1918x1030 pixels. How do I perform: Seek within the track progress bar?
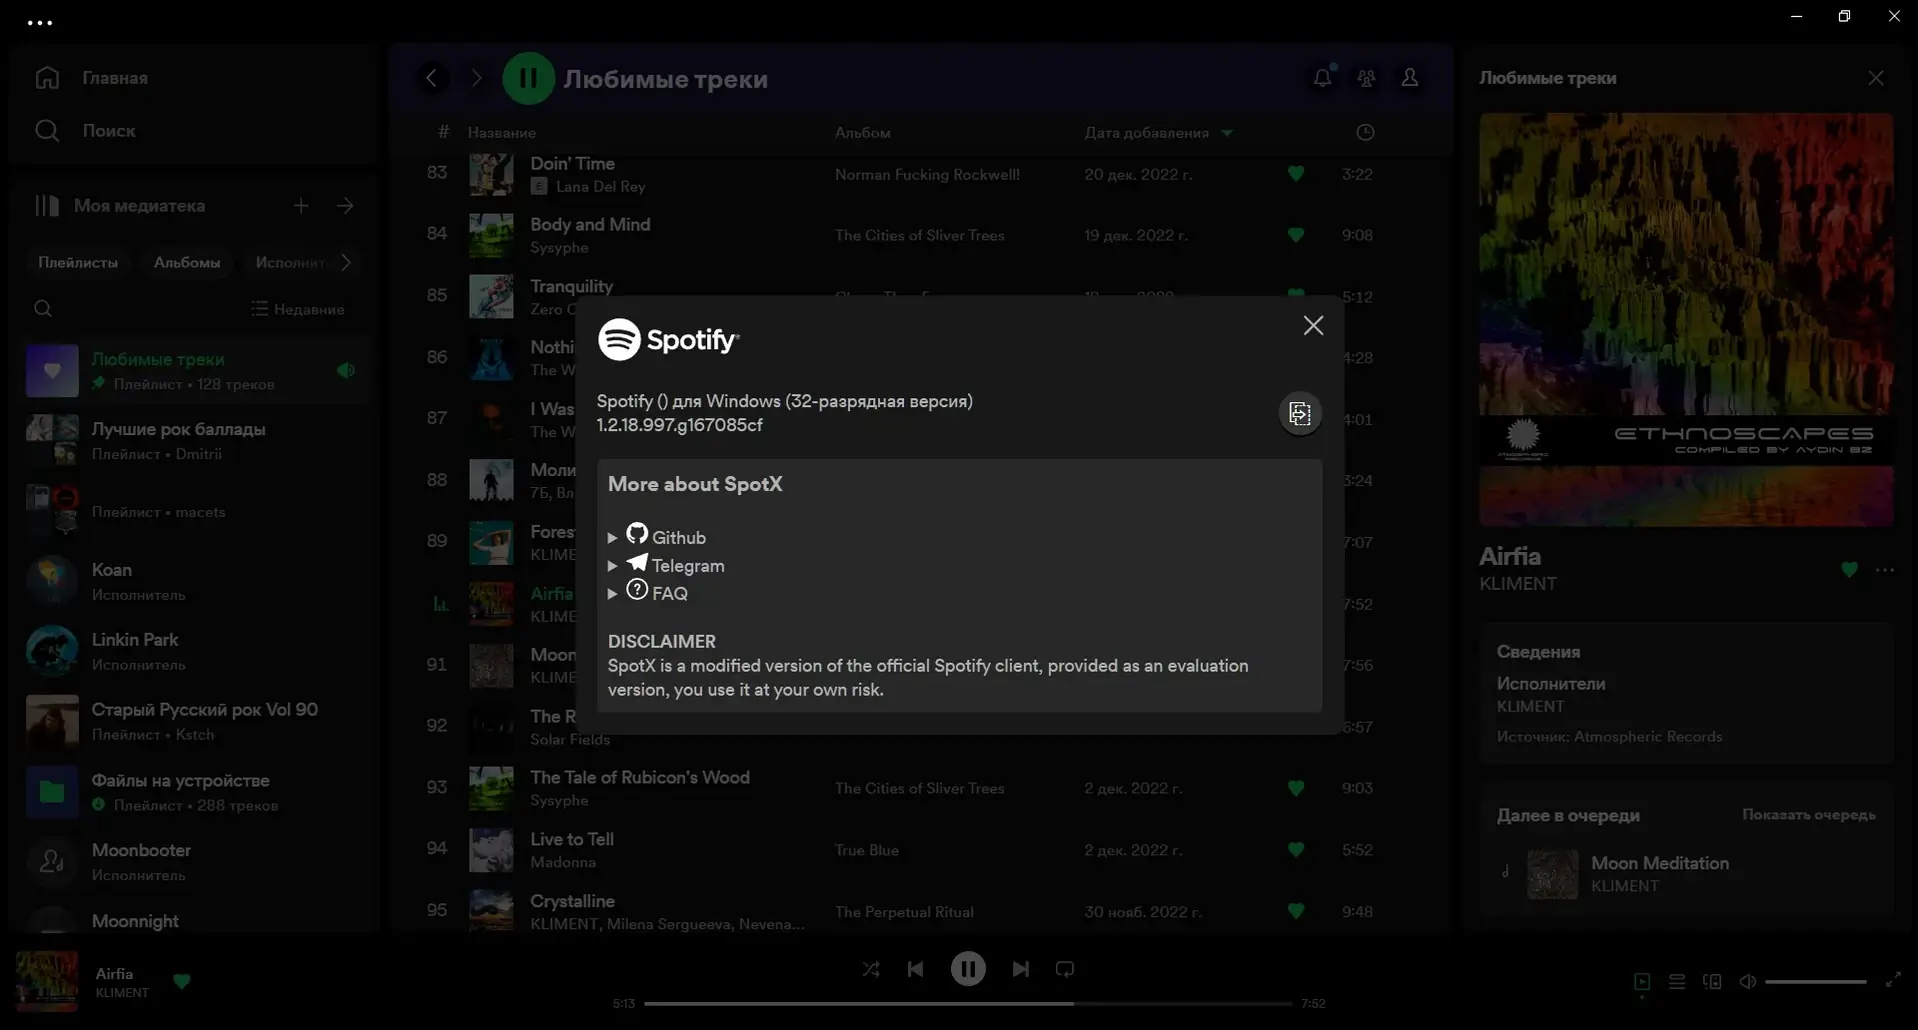tap(968, 1003)
